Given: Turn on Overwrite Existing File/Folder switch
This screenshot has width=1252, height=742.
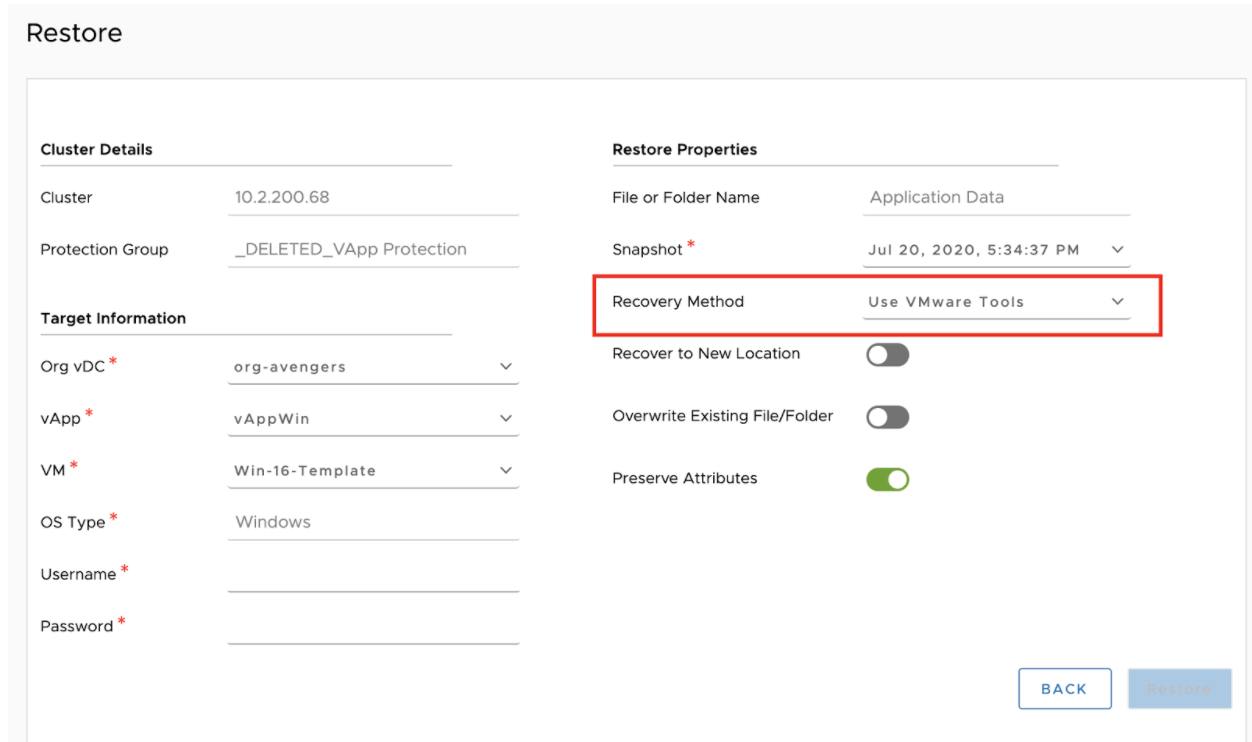Looking at the screenshot, I should click(887, 417).
